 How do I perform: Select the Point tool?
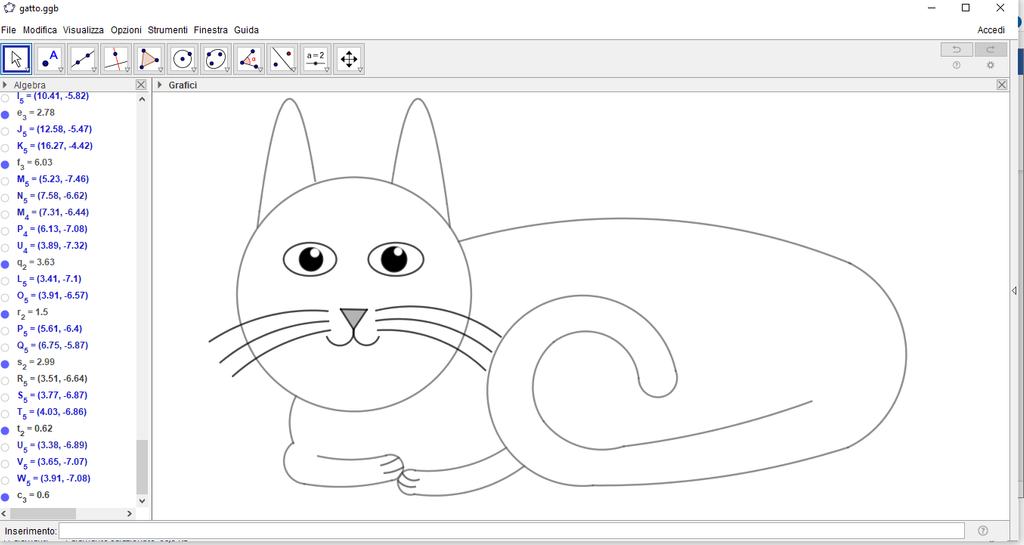tap(49, 59)
